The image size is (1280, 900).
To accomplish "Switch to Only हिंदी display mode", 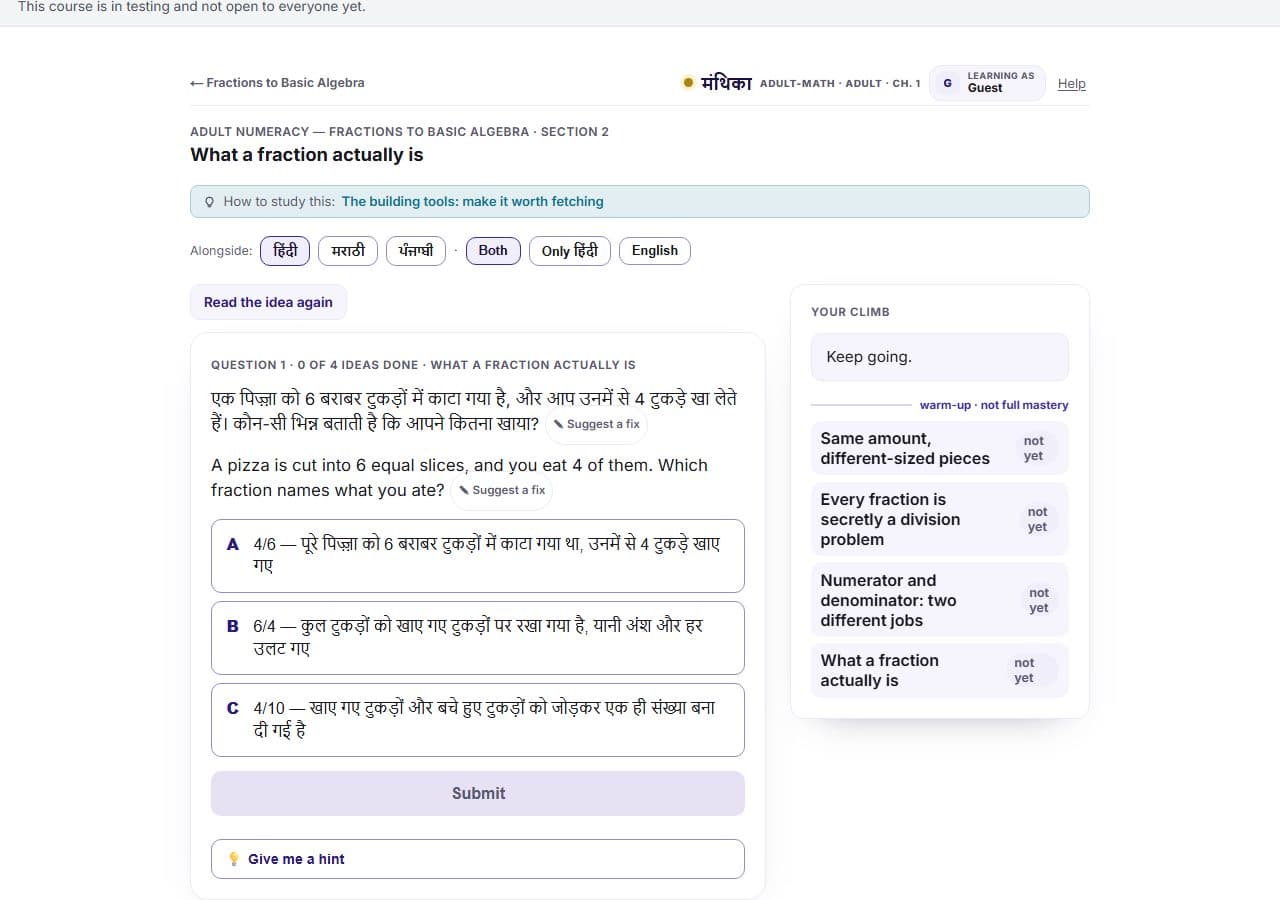I will coord(570,251).
